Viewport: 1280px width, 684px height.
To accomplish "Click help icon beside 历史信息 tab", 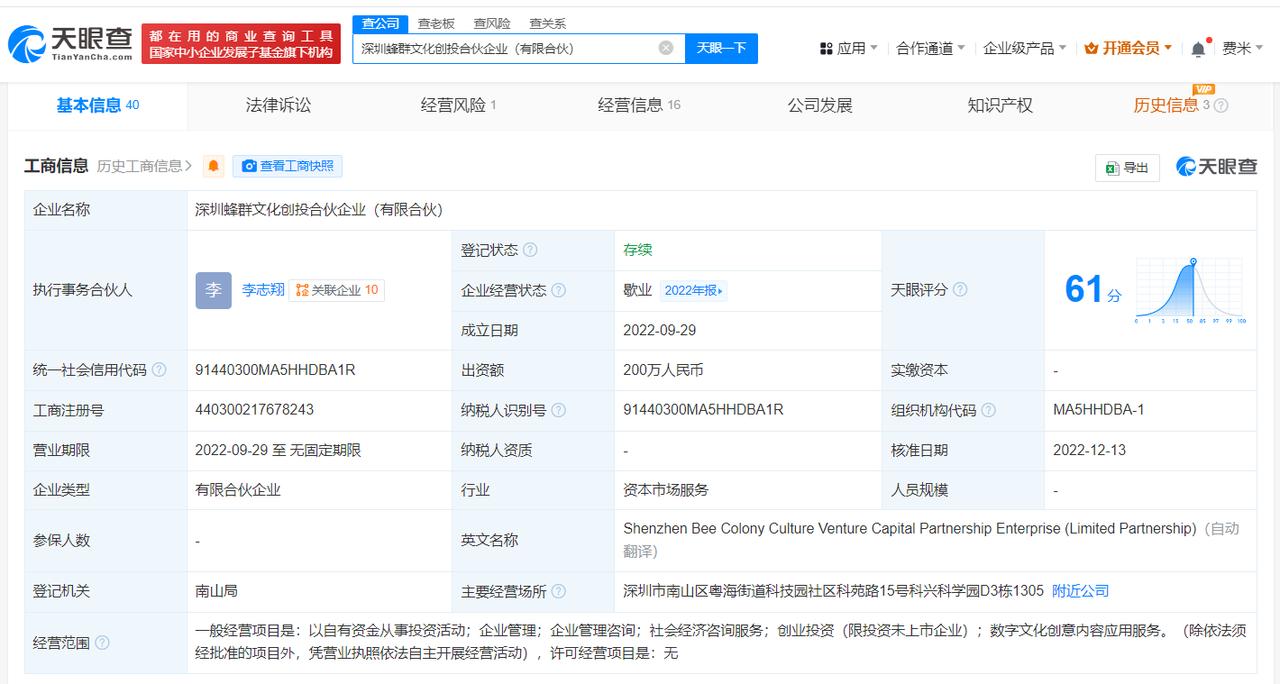I will pos(1220,106).
